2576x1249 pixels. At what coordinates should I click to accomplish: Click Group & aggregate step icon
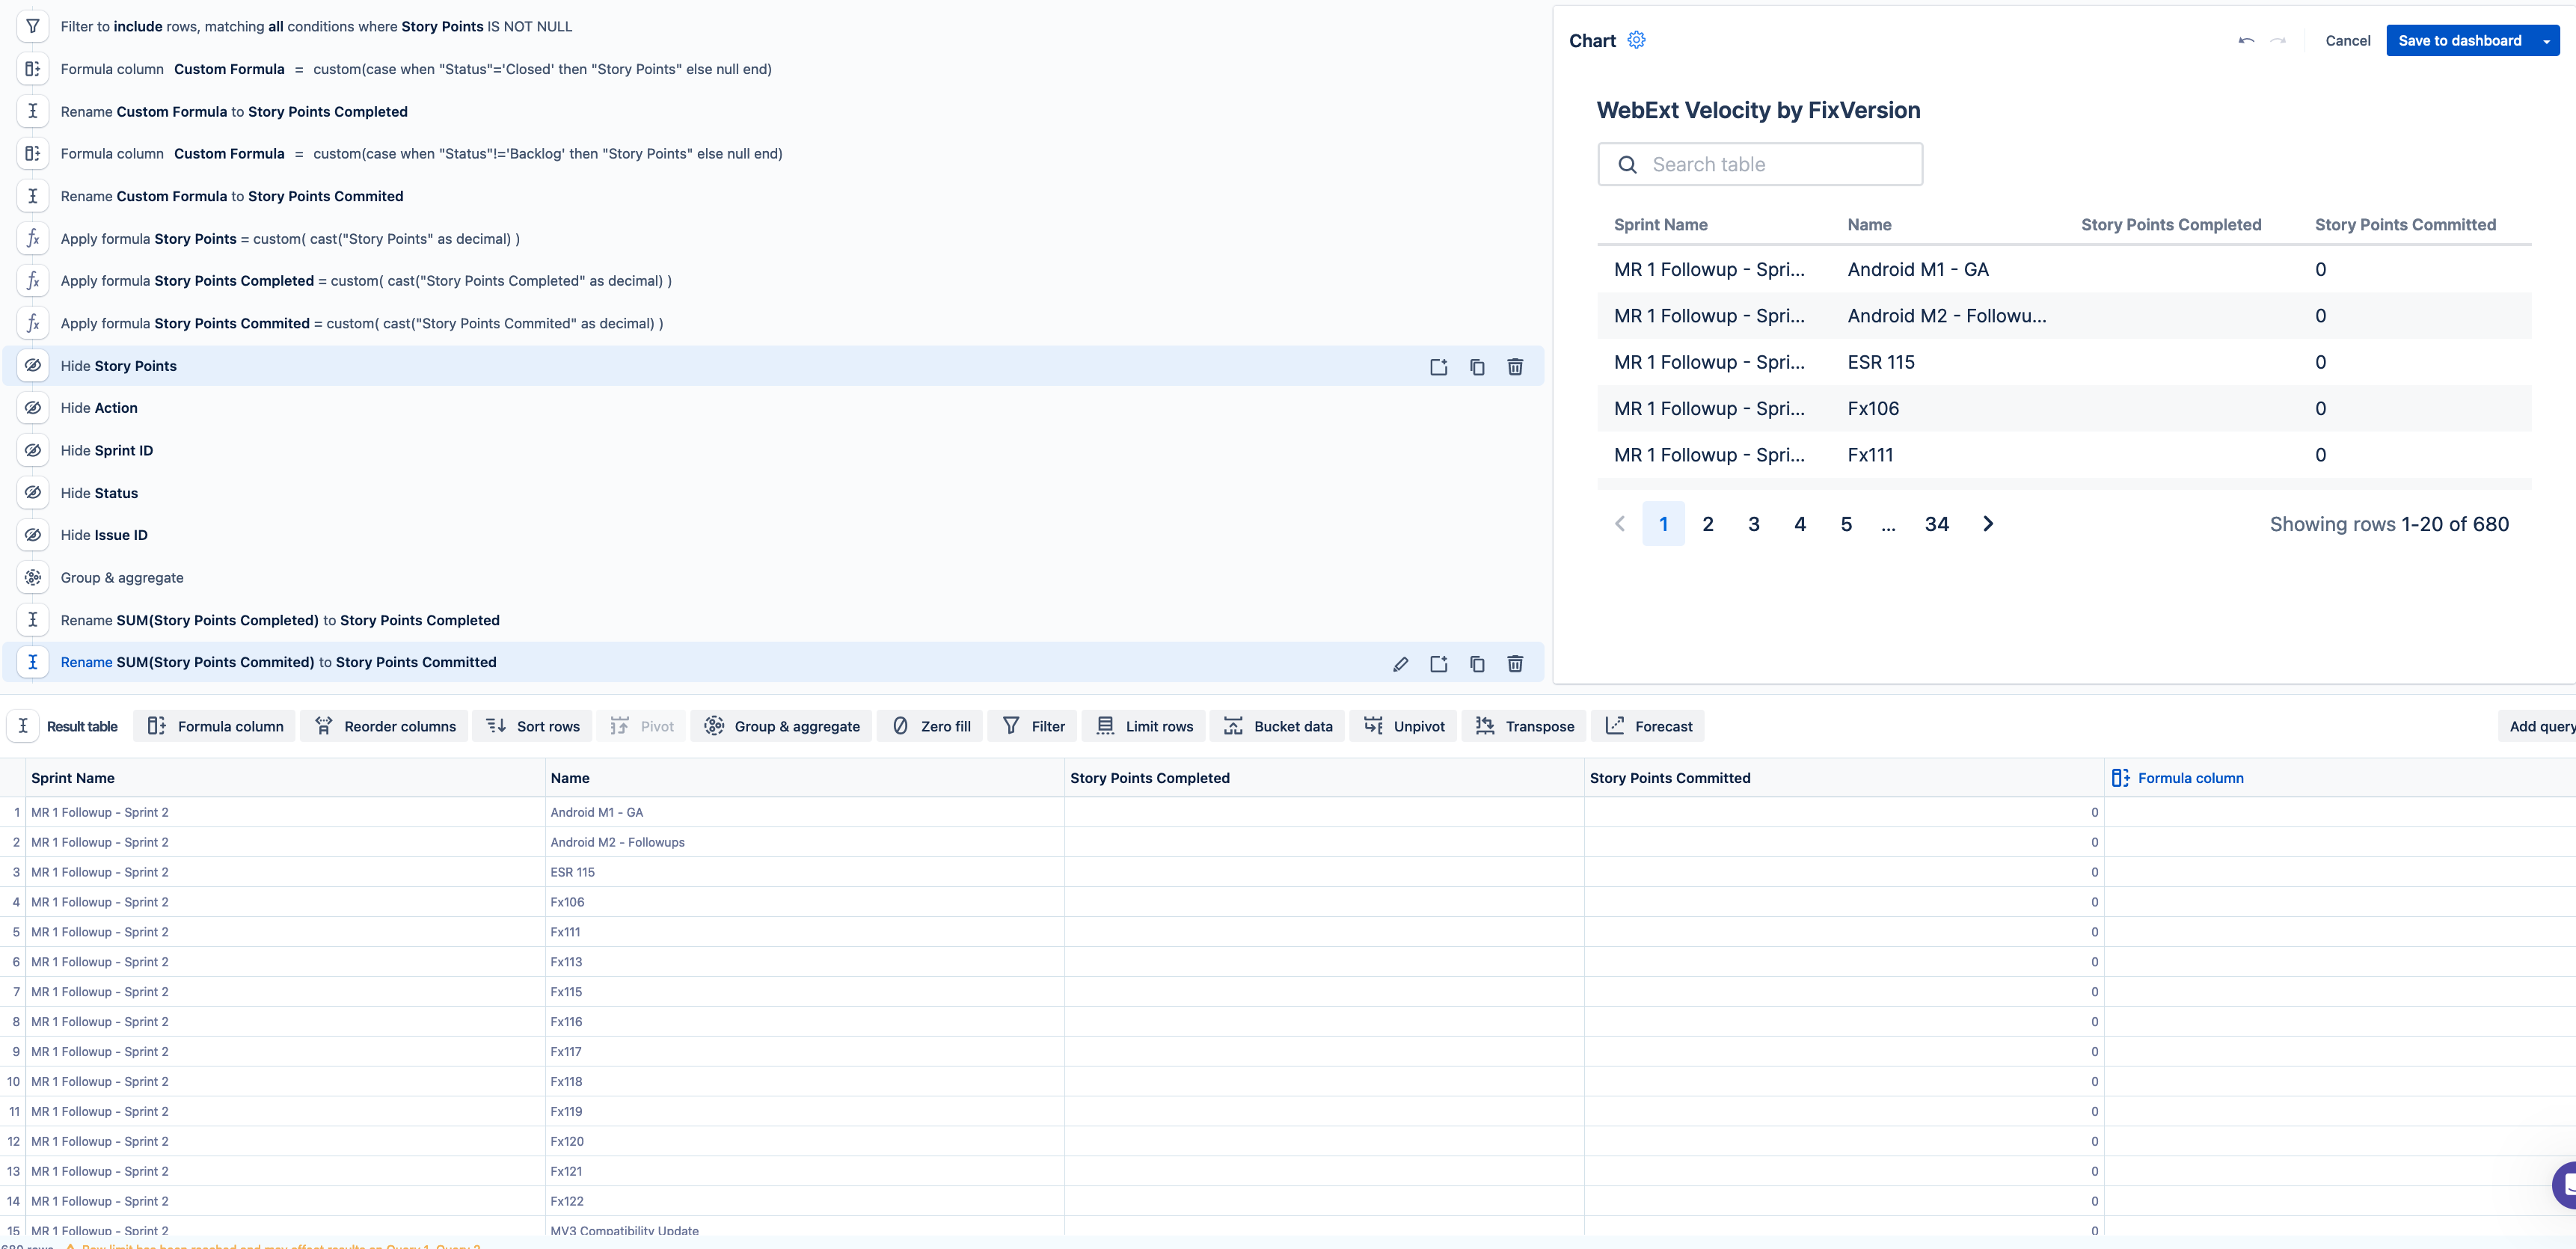click(33, 578)
